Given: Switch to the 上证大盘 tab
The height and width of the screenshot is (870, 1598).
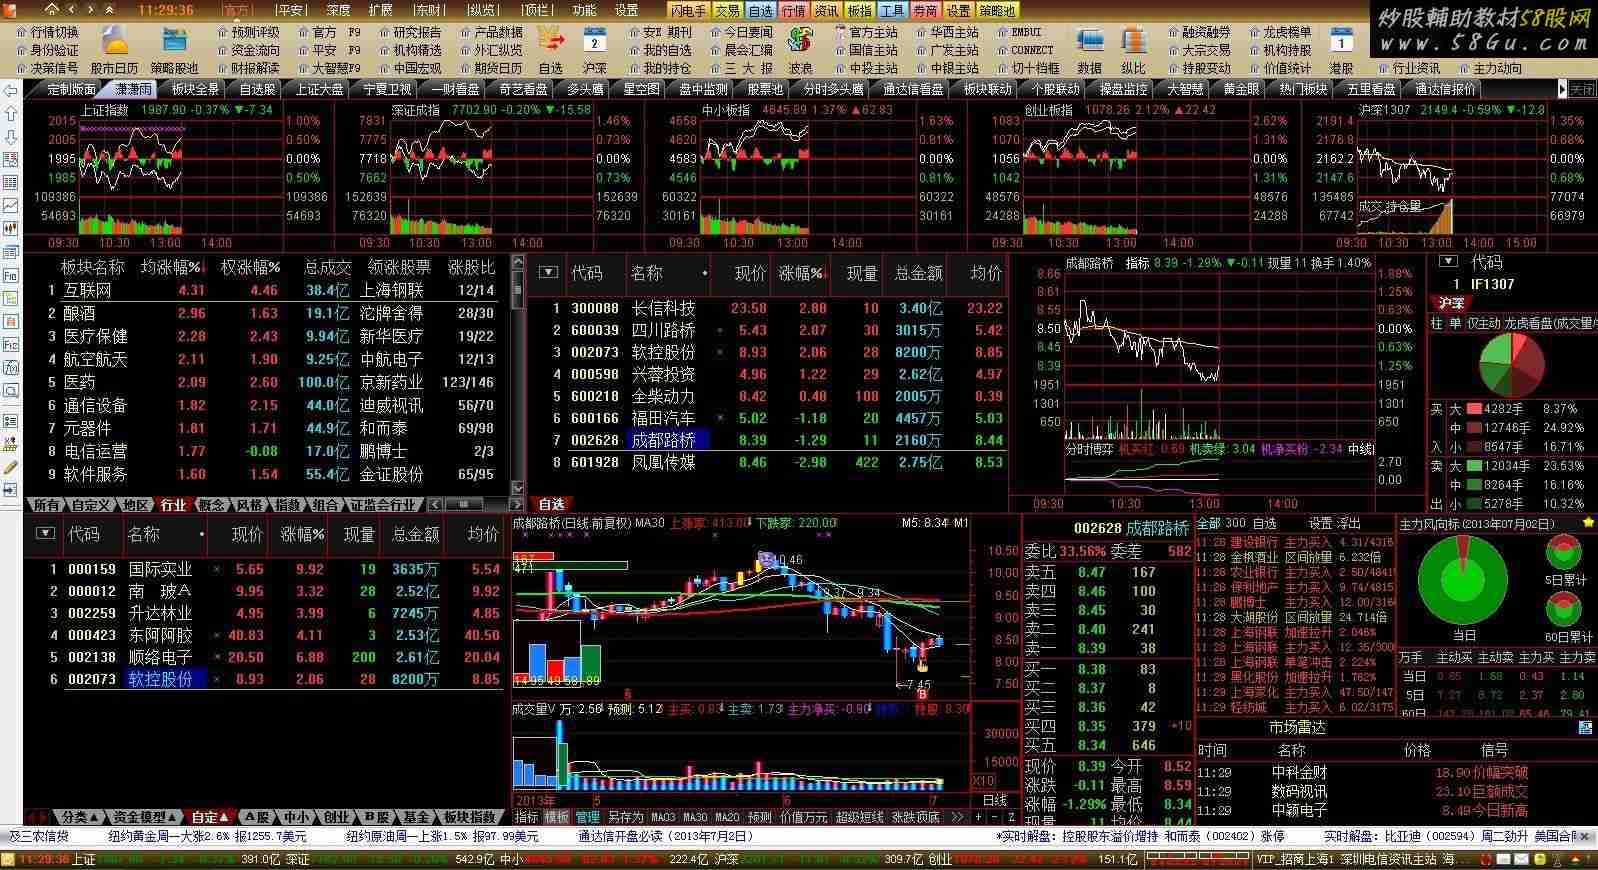Looking at the screenshot, I should 319,89.
